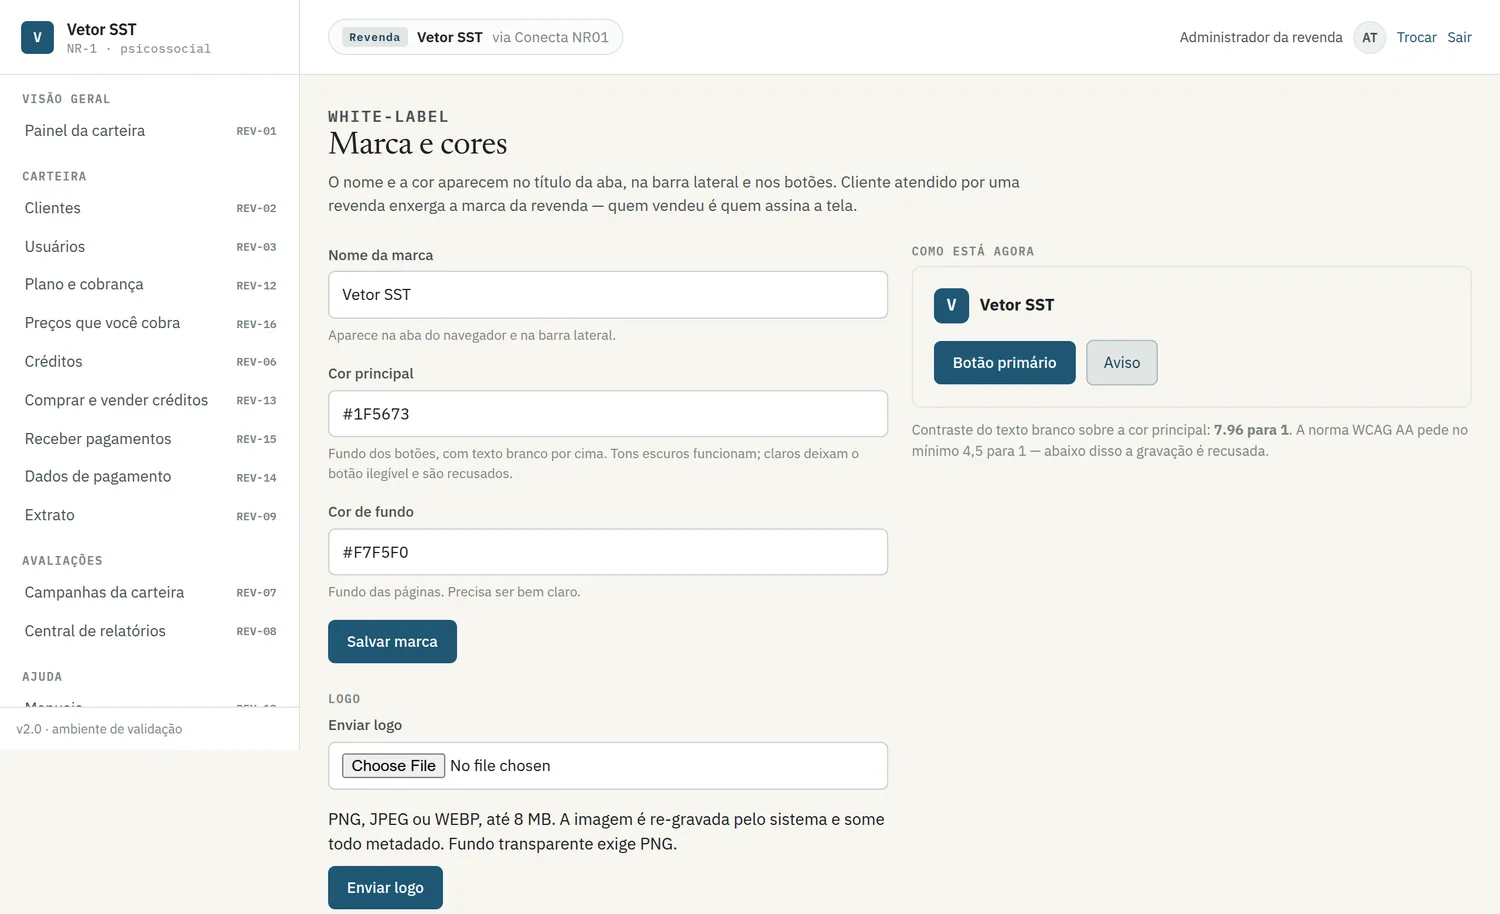Focus the Cor de fundo field
This screenshot has width=1500, height=914.
click(608, 552)
